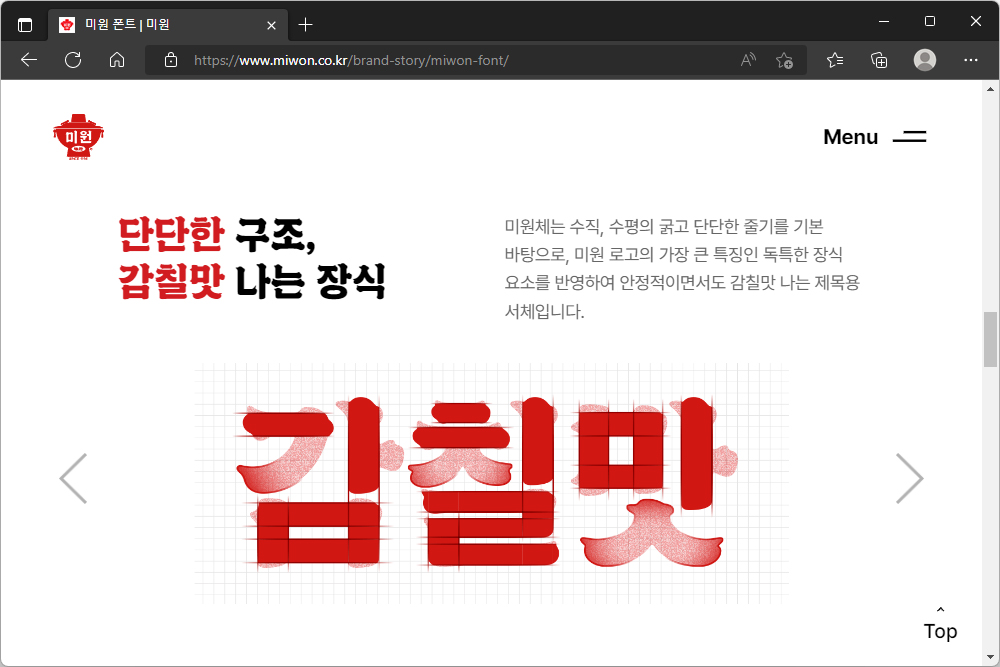Go to the browser home page
The height and width of the screenshot is (667, 1000).
tap(117, 60)
